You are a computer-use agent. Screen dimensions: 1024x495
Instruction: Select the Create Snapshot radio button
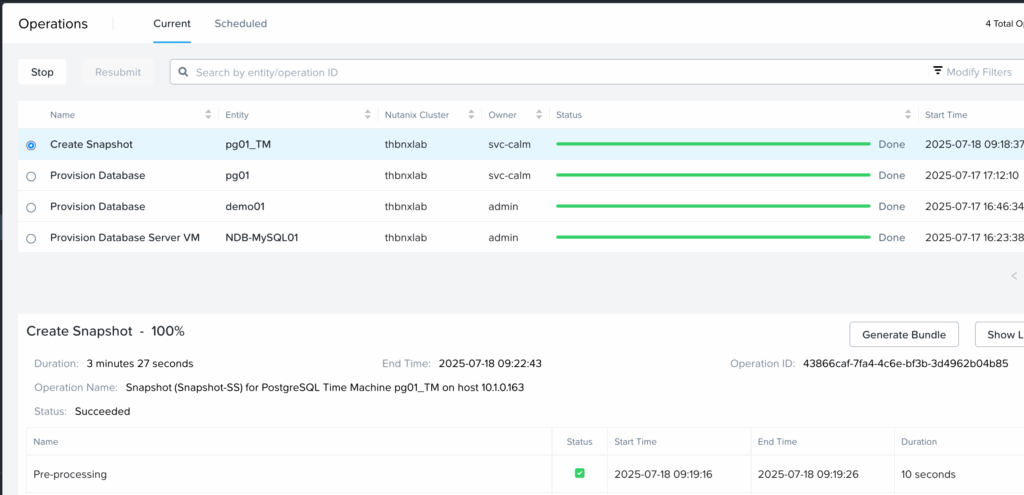(x=31, y=145)
